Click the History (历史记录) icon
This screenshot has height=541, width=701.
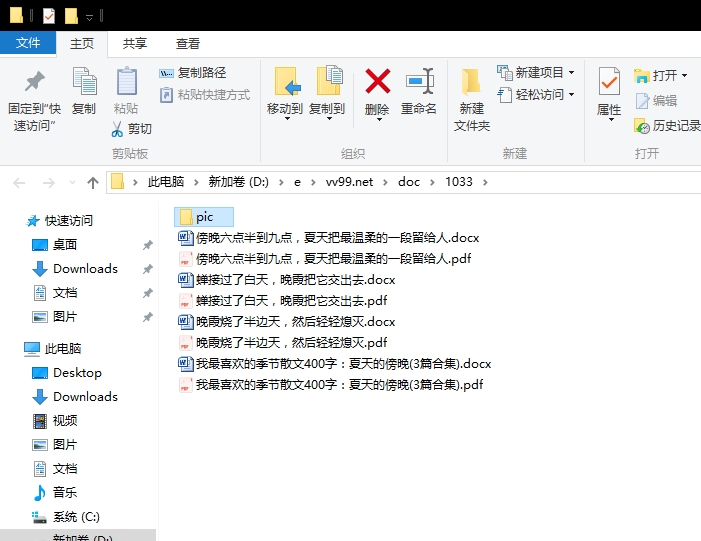tap(642, 126)
